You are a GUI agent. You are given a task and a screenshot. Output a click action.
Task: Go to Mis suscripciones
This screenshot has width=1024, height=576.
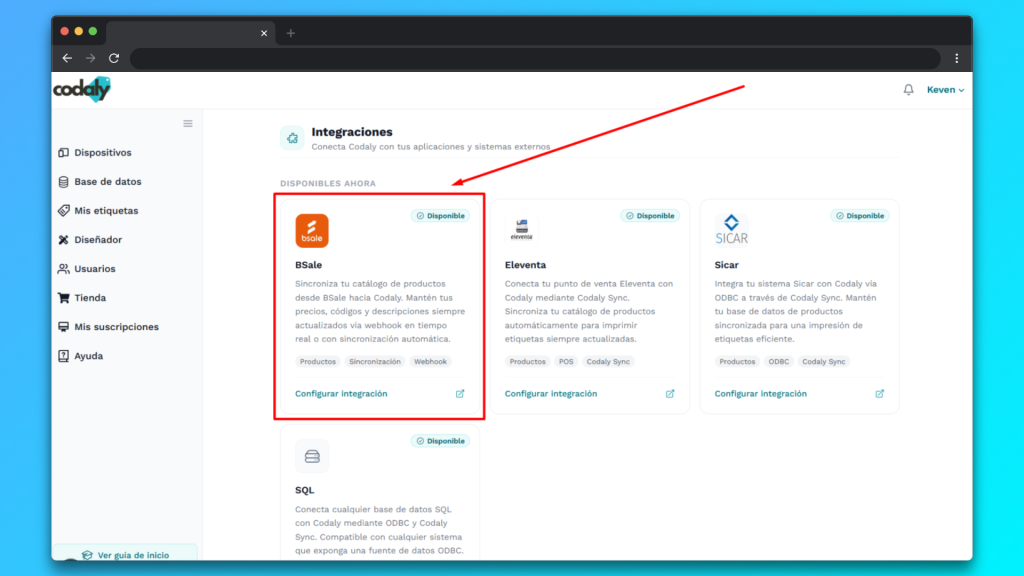pyautogui.click(x=116, y=327)
